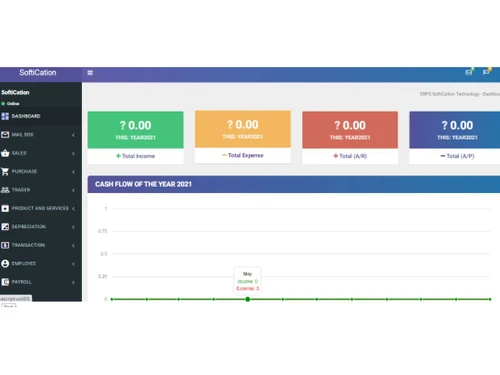Click the minus icon by Total Expense
This screenshot has width=500, height=375.
tap(224, 155)
